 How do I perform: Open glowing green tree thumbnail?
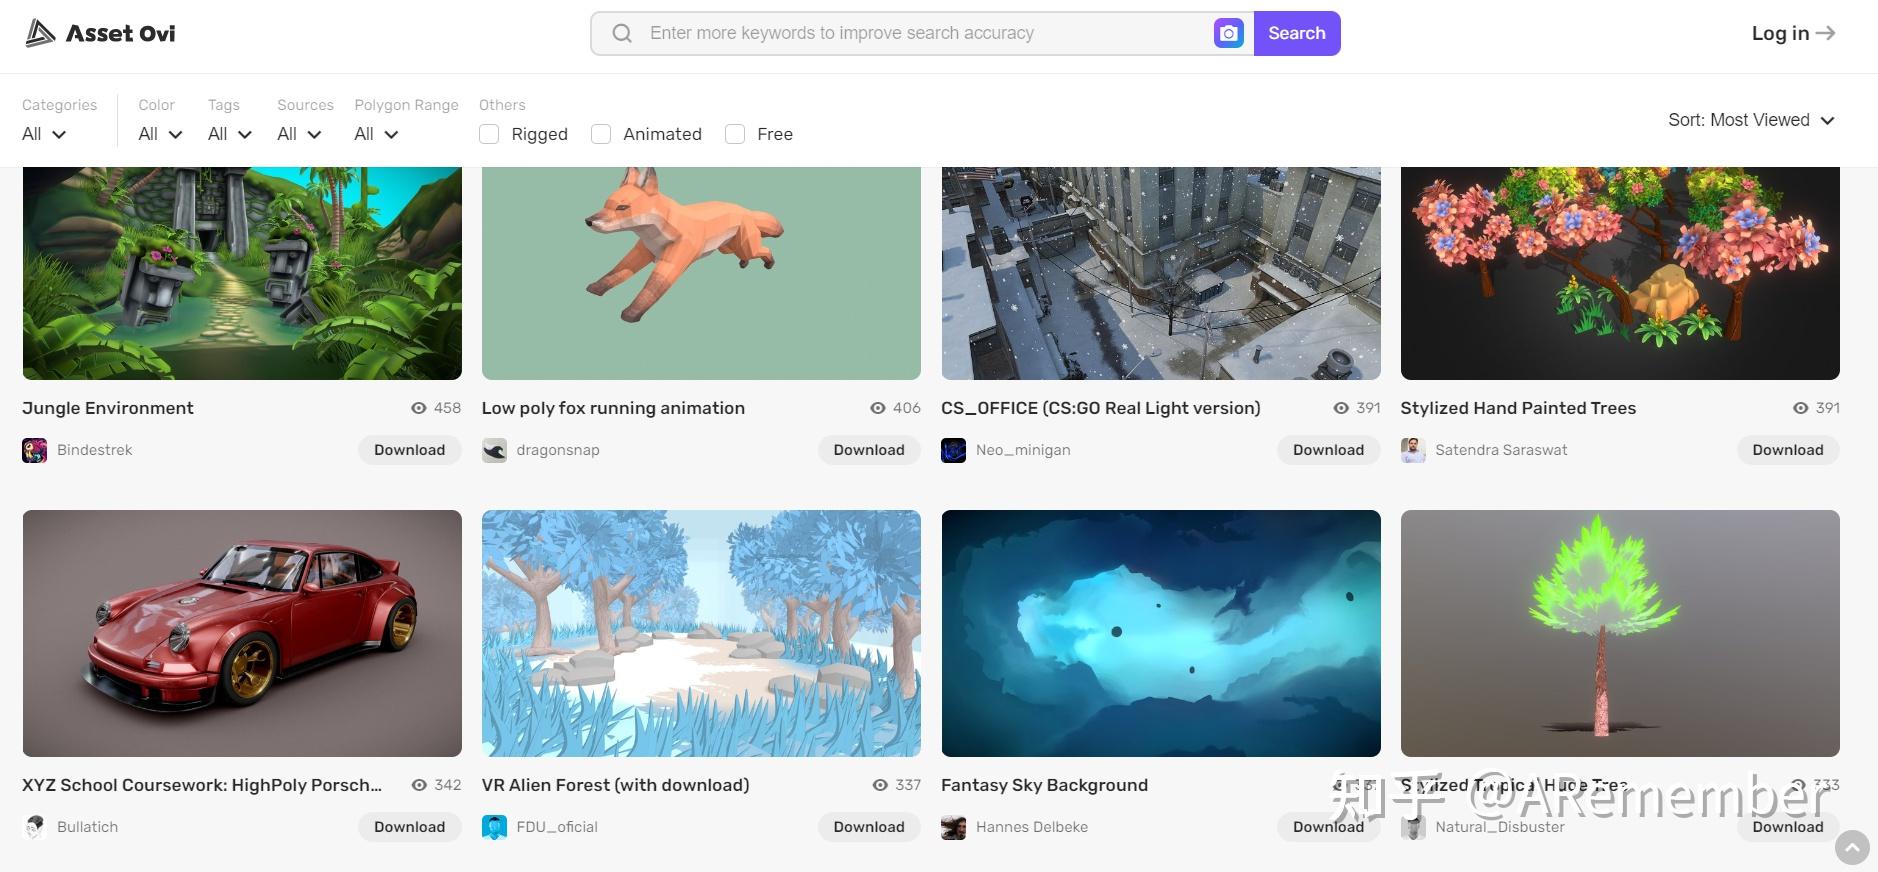1620,633
